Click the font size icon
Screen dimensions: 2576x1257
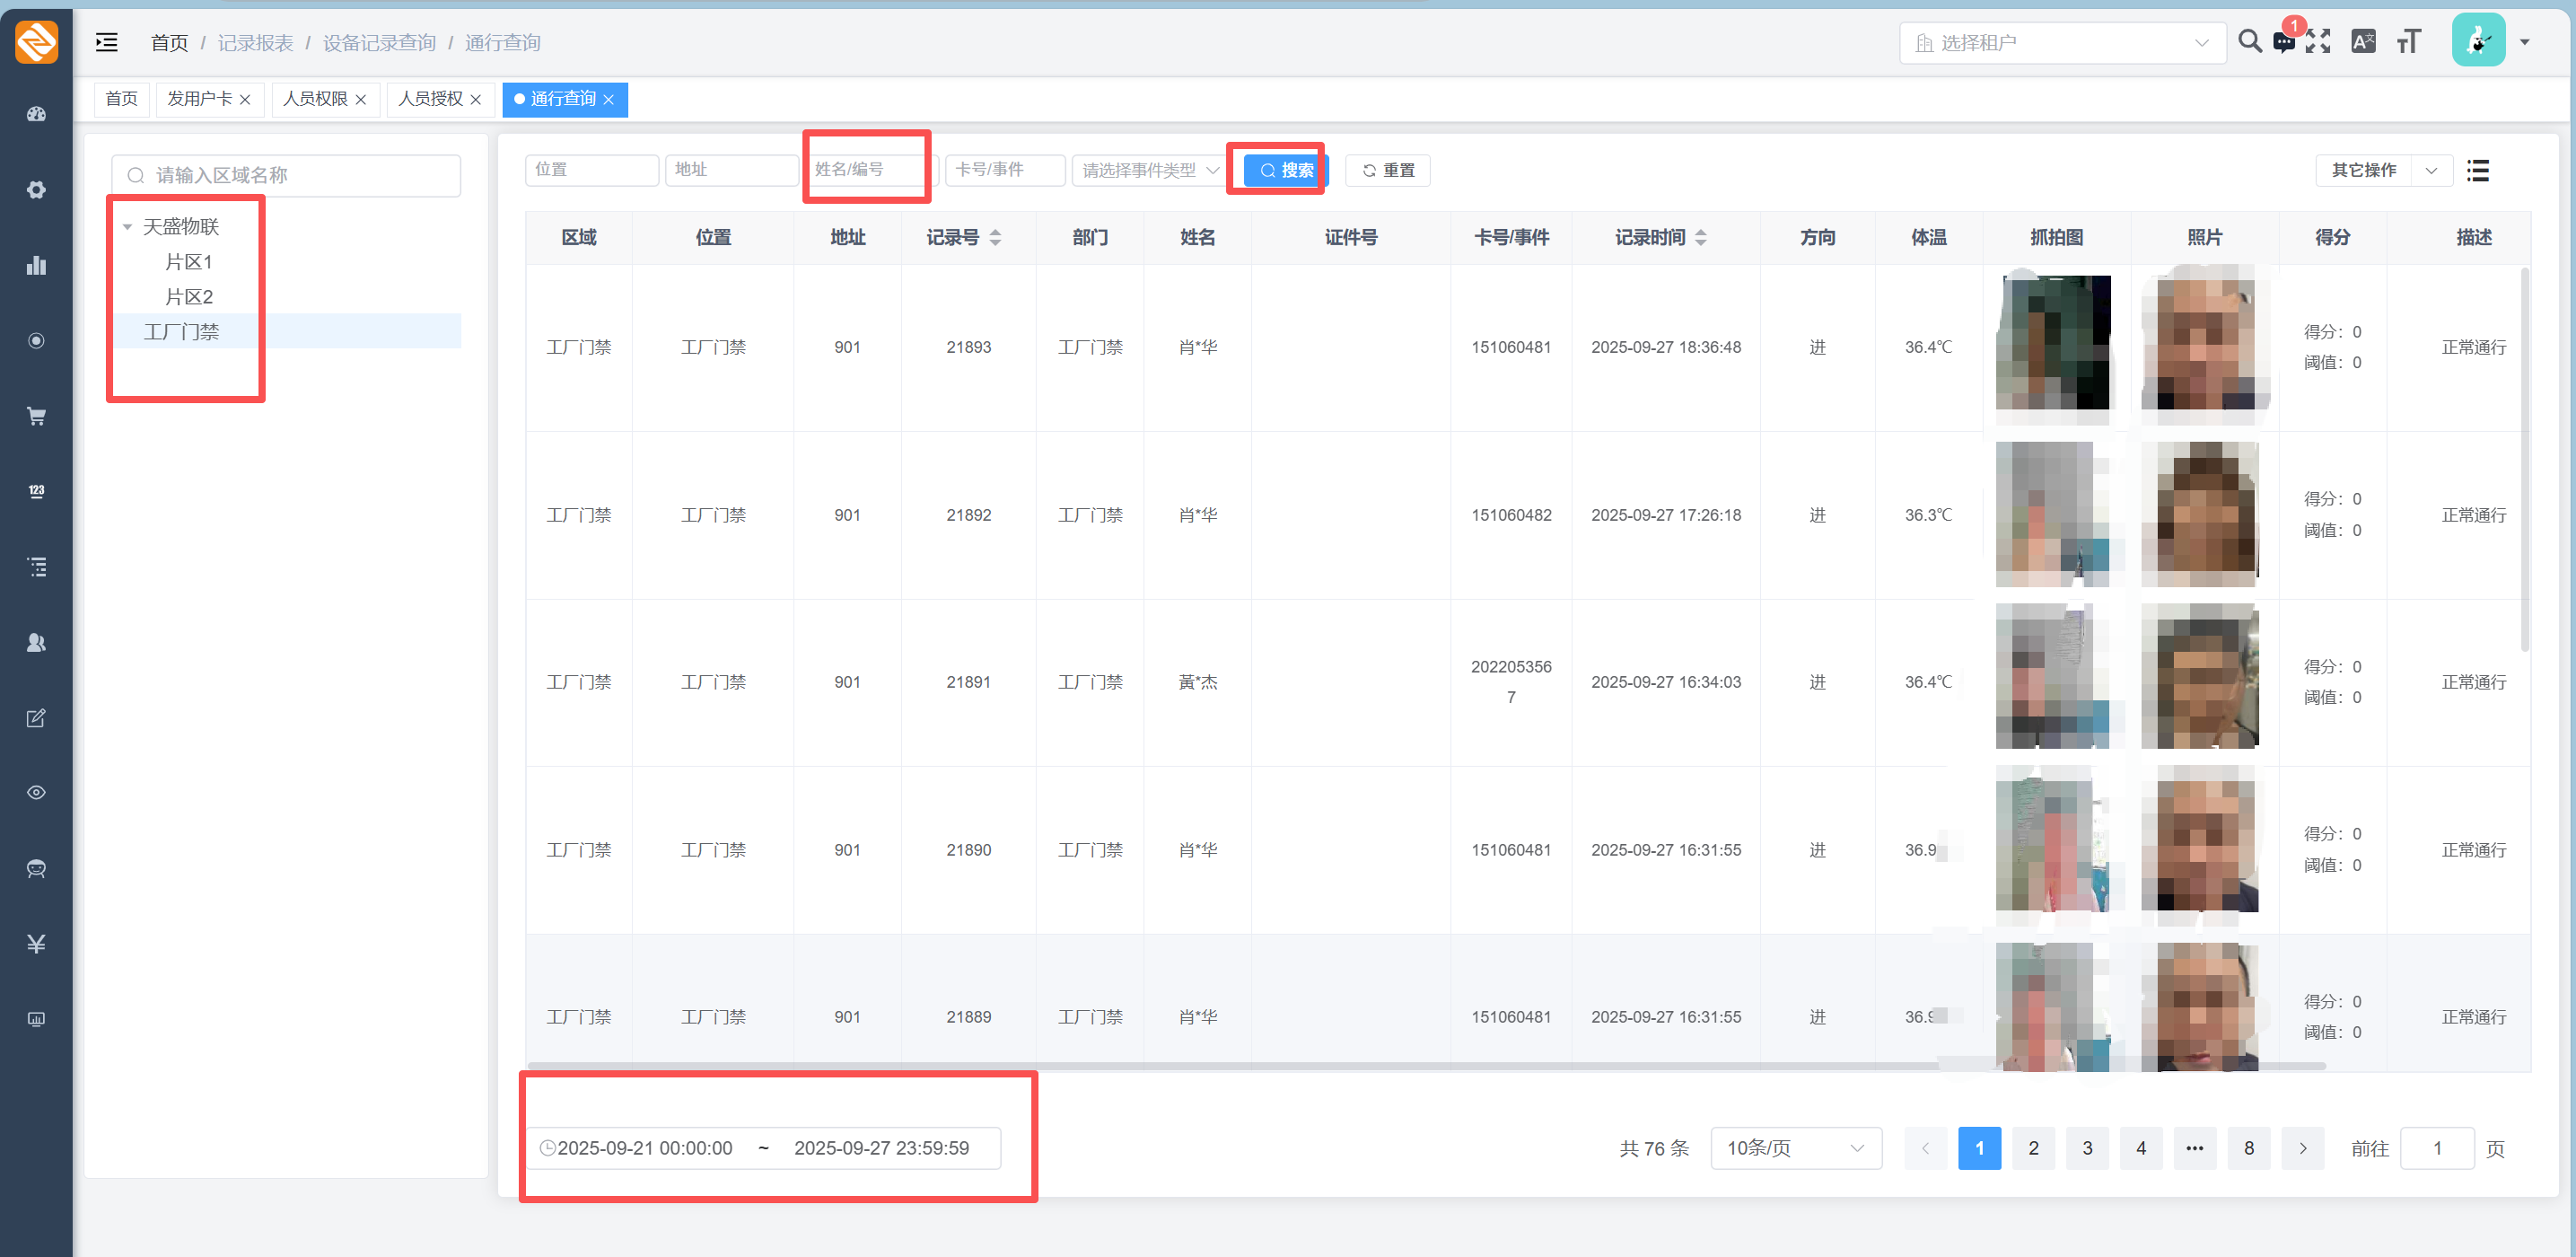pyautogui.click(x=2409, y=42)
